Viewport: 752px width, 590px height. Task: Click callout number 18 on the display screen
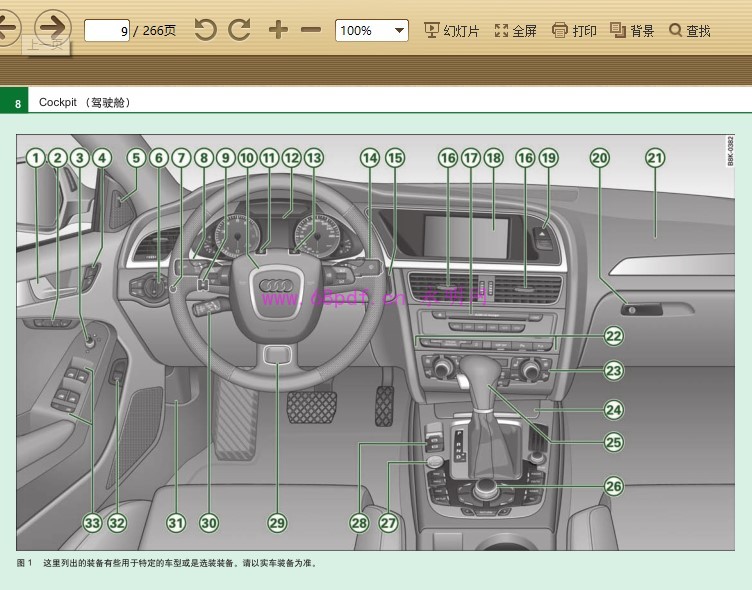point(492,158)
